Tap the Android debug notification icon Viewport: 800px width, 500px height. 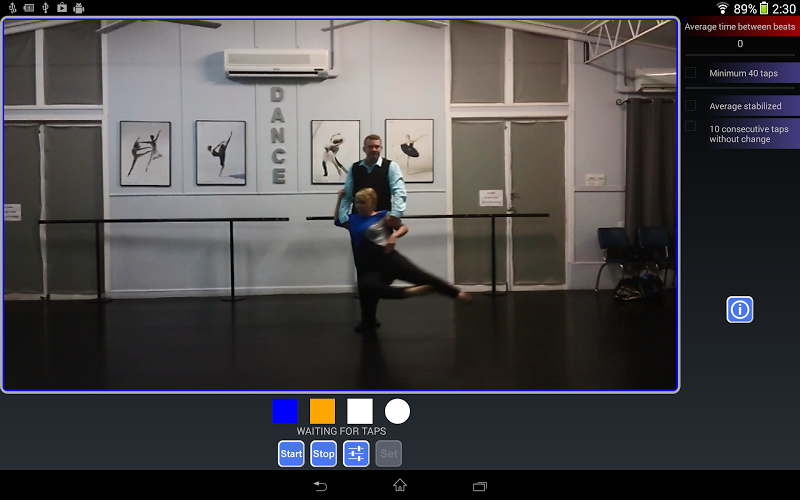(79, 8)
